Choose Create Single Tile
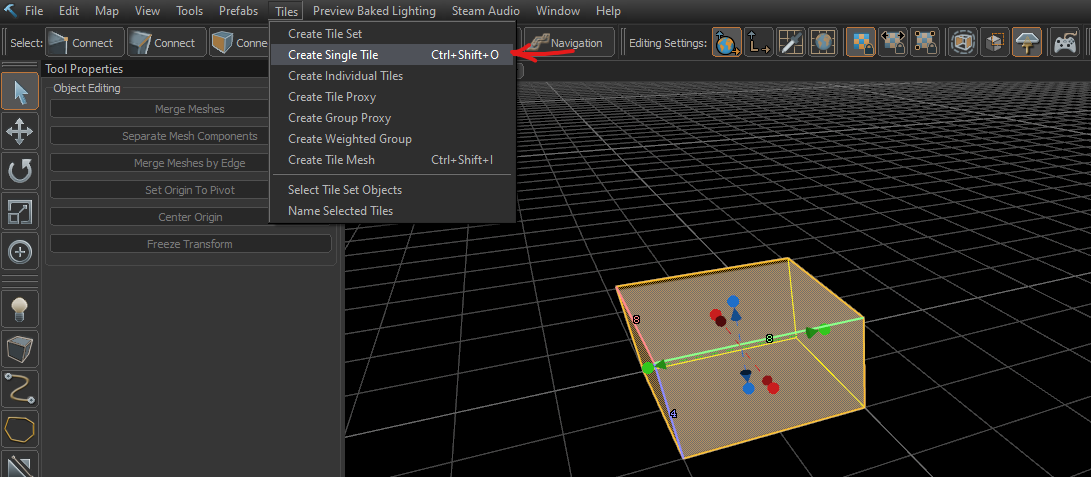This screenshot has height=477, width=1091. pos(392,55)
